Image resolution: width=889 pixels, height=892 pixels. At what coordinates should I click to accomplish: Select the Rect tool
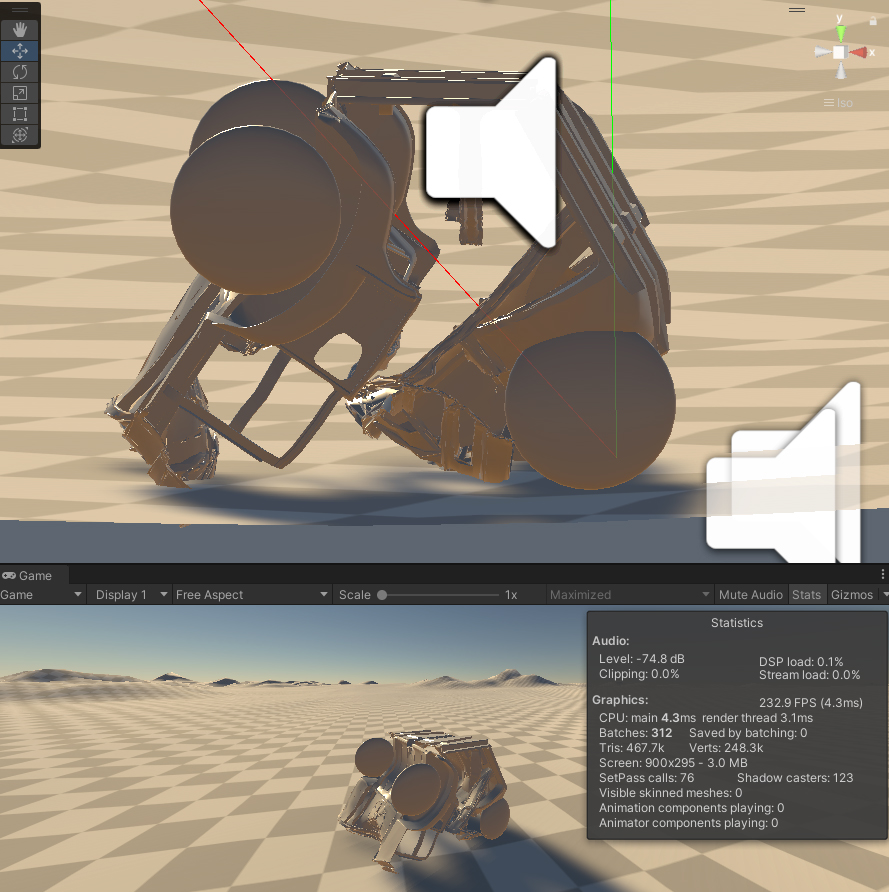[x=20, y=114]
